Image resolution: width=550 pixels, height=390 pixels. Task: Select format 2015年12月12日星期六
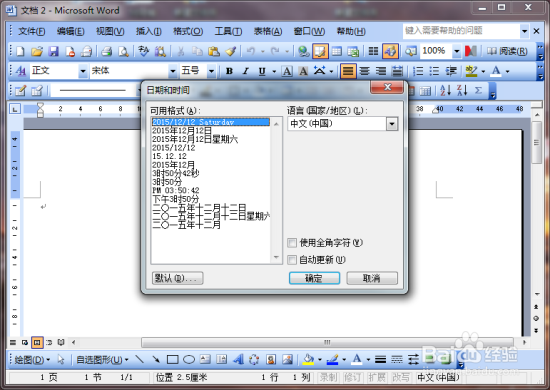coord(195,139)
